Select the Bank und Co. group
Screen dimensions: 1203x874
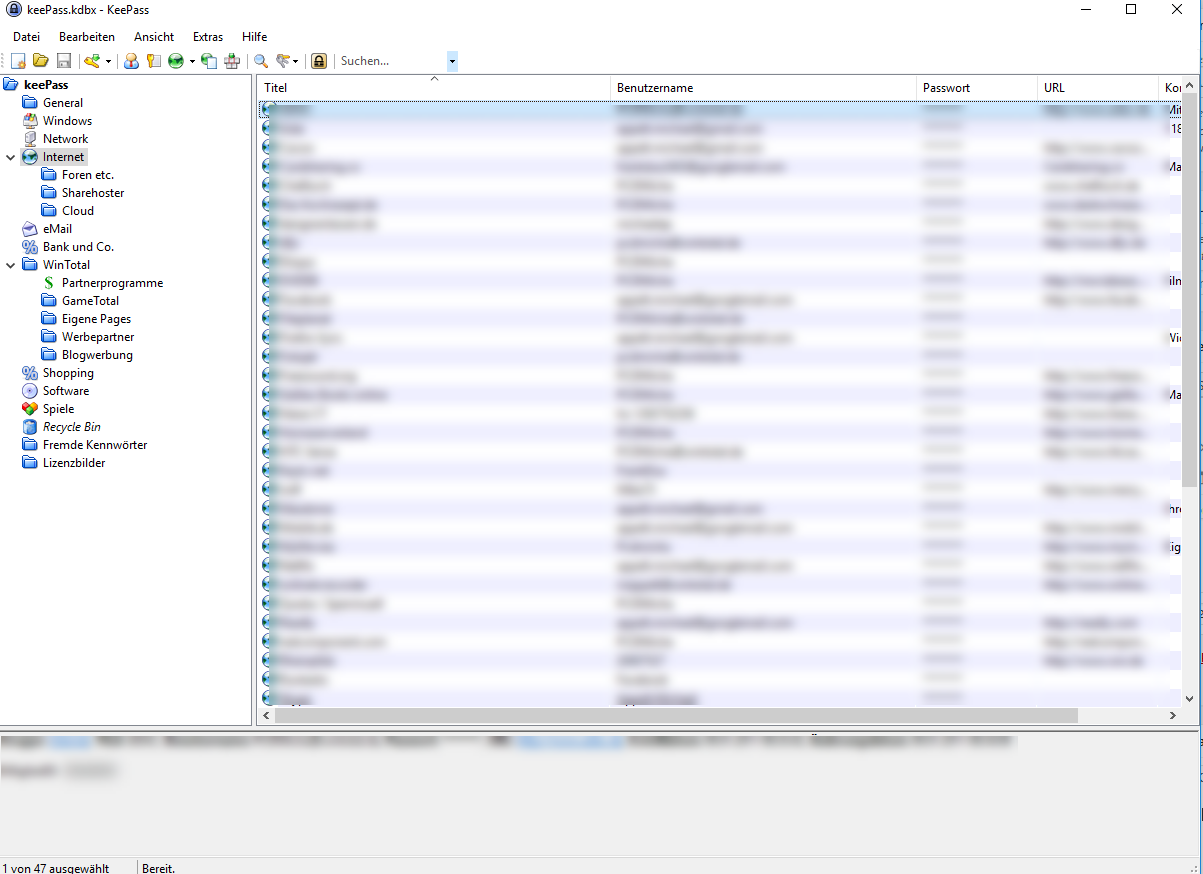(78, 247)
